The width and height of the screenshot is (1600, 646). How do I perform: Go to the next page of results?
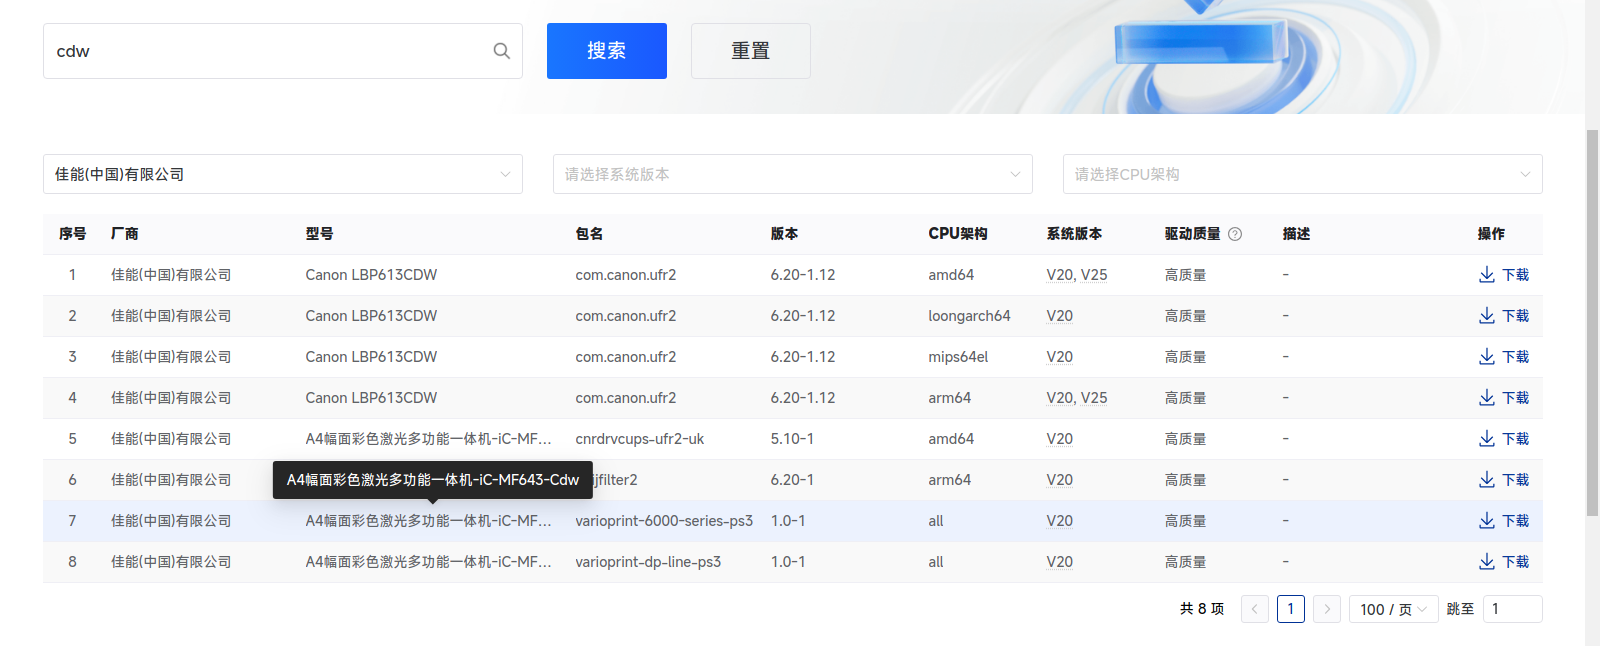[1327, 609]
